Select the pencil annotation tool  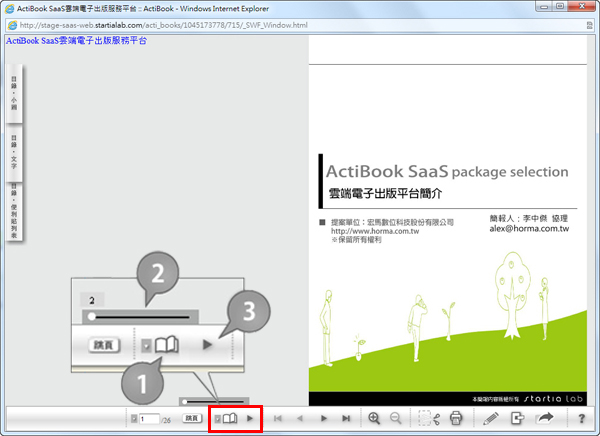tap(490, 418)
